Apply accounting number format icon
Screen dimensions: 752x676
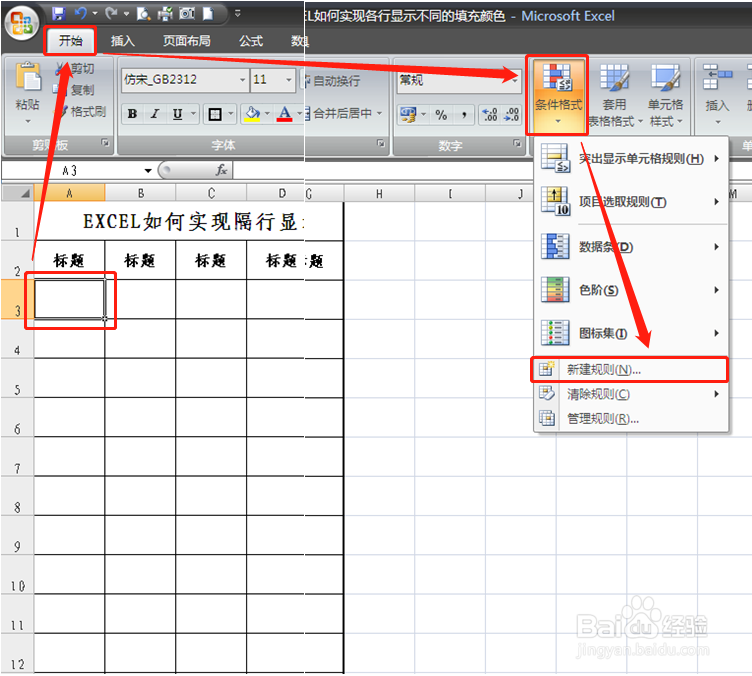click(409, 115)
